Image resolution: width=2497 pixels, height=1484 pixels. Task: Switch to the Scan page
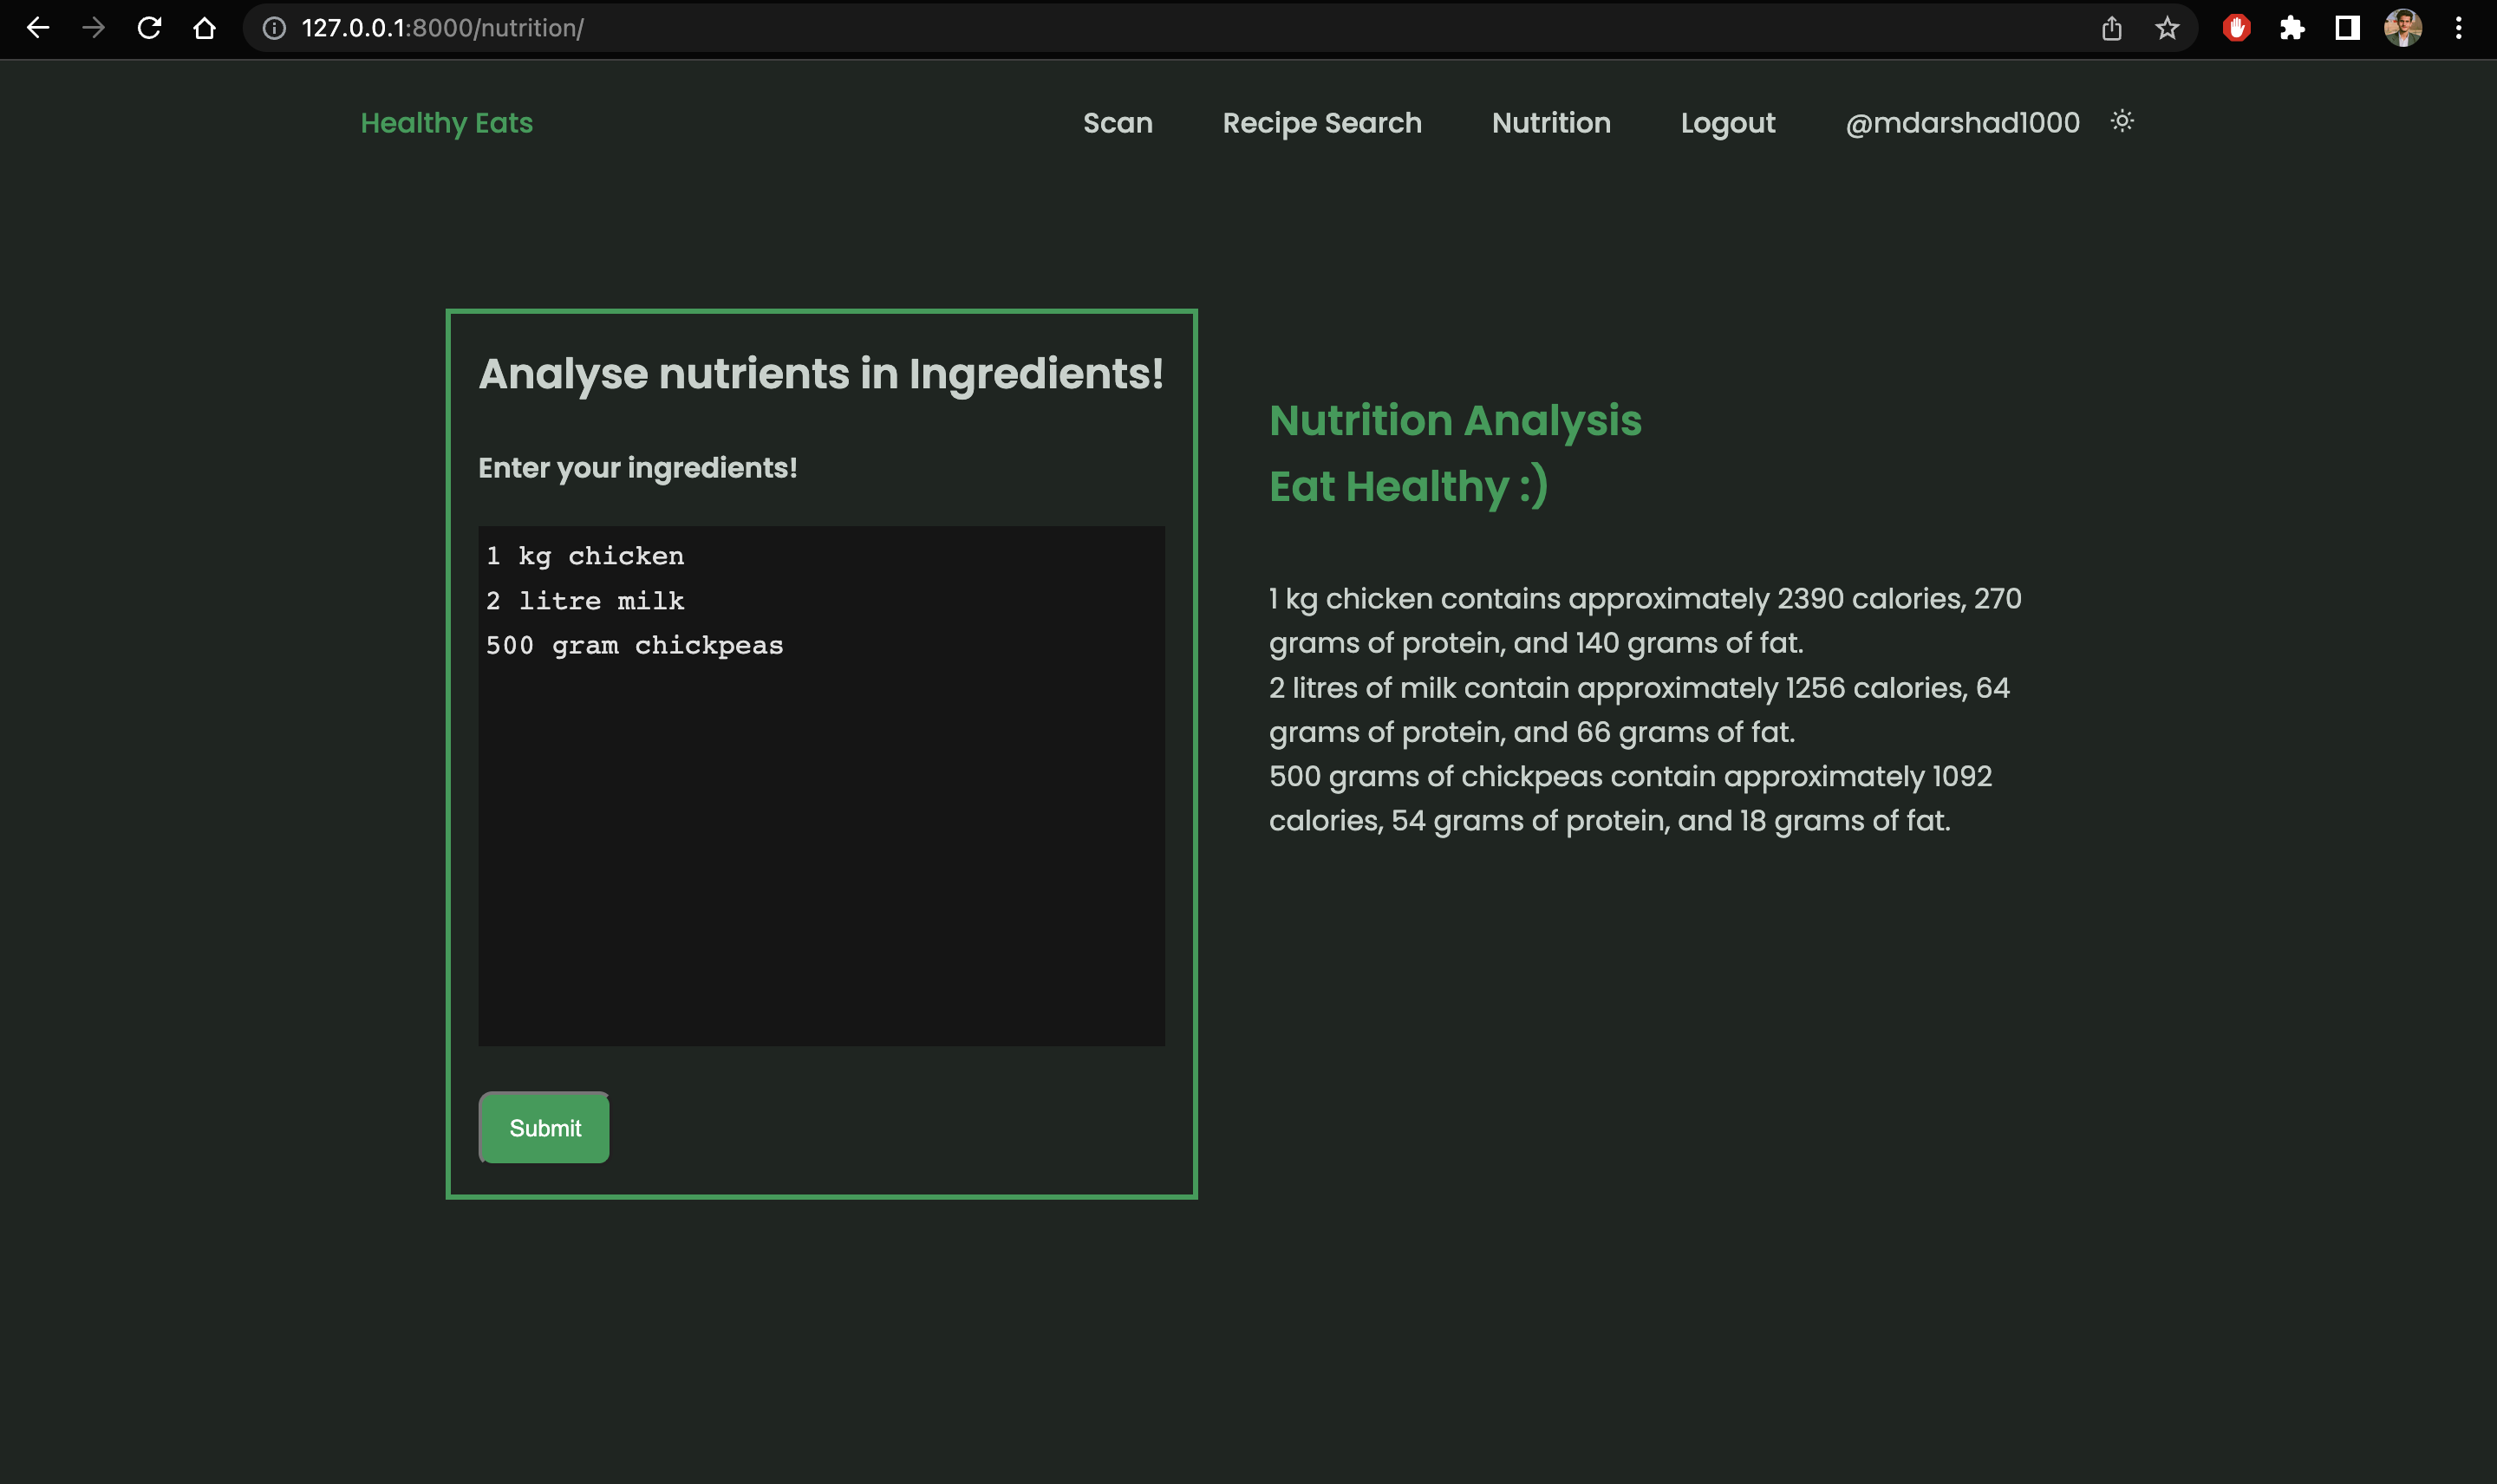[x=1117, y=123]
